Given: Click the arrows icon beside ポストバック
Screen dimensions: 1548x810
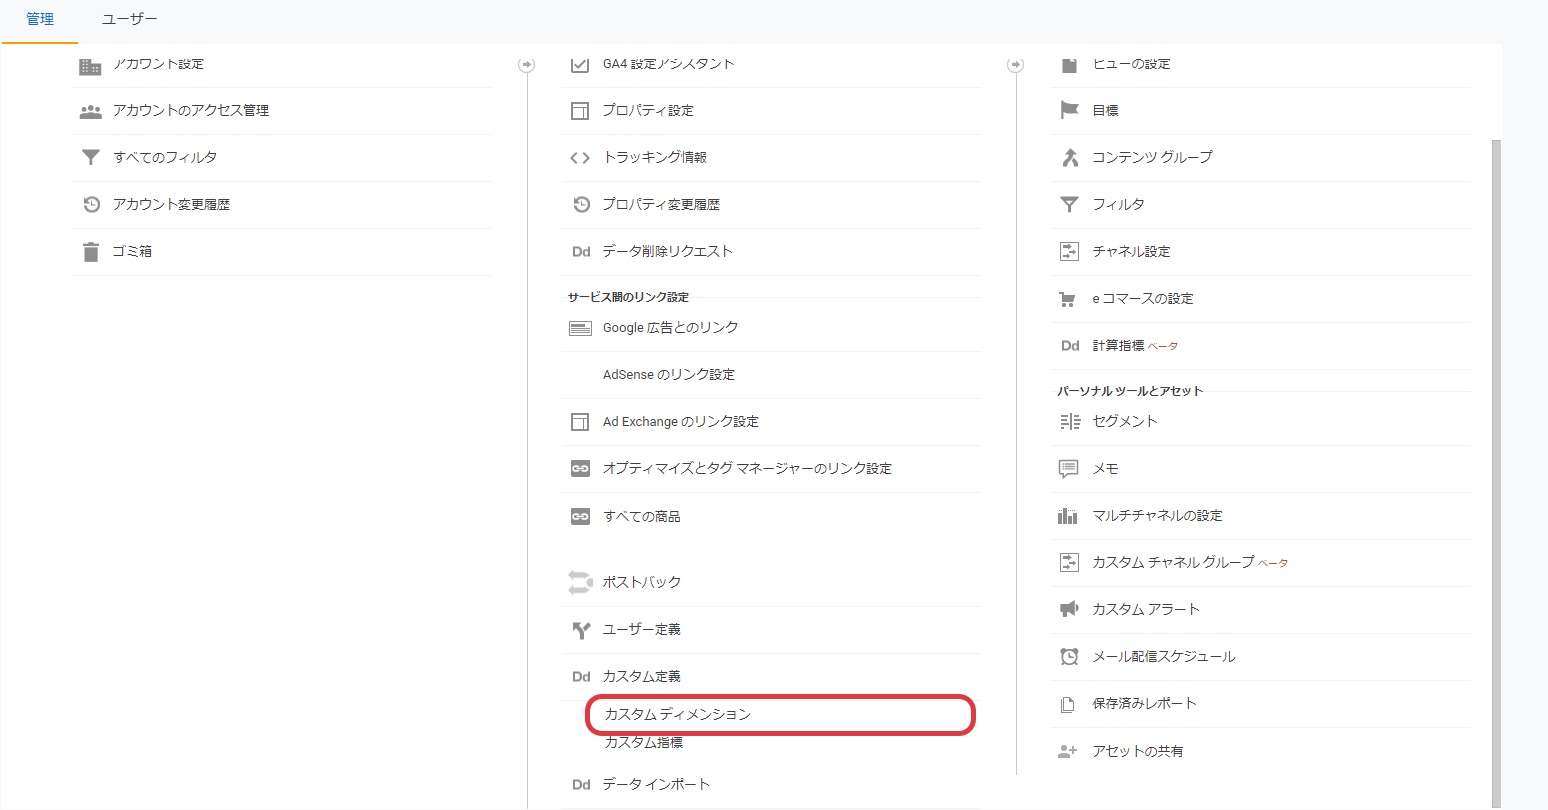Looking at the screenshot, I should click(x=580, y=582).
